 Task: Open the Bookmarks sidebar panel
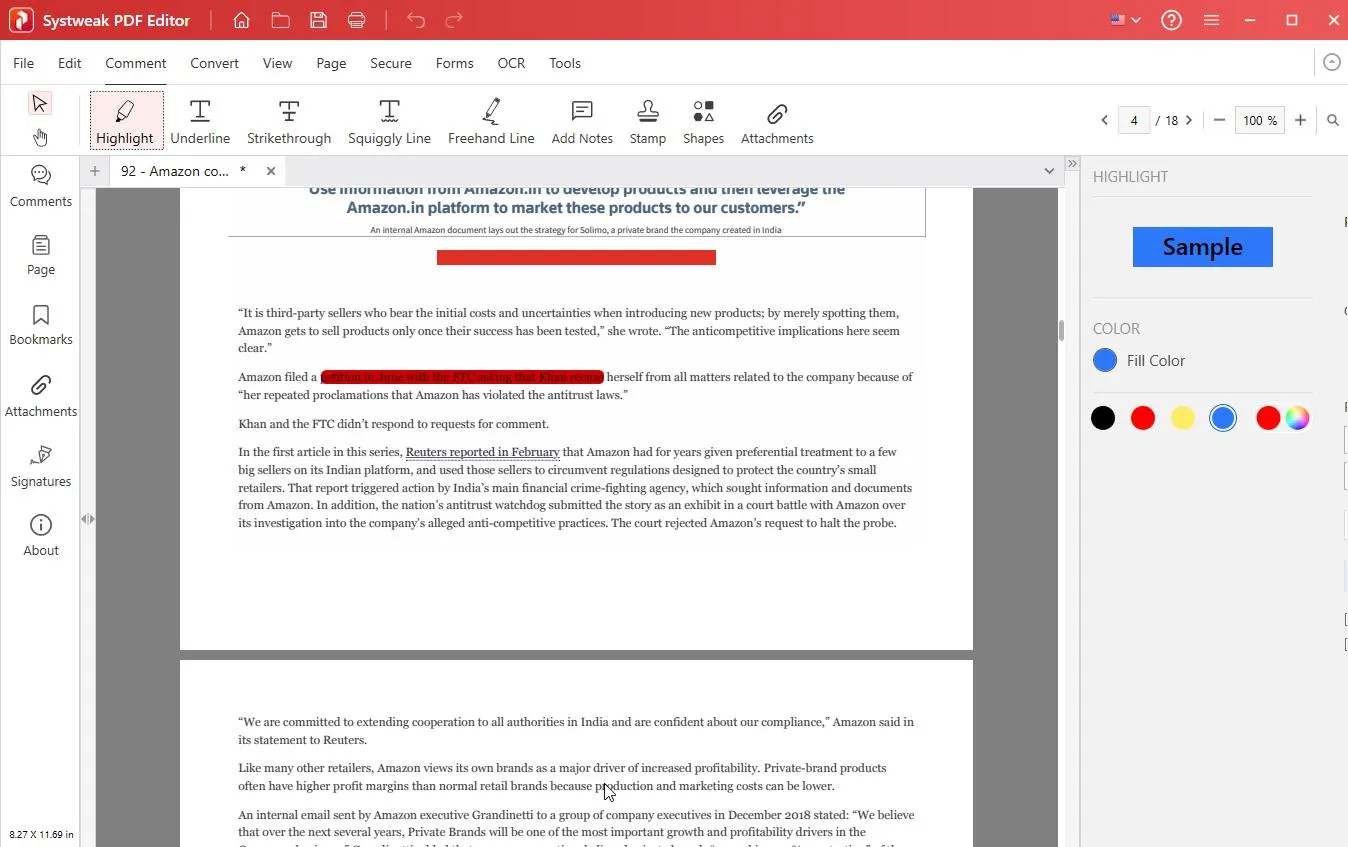(40, 323)
